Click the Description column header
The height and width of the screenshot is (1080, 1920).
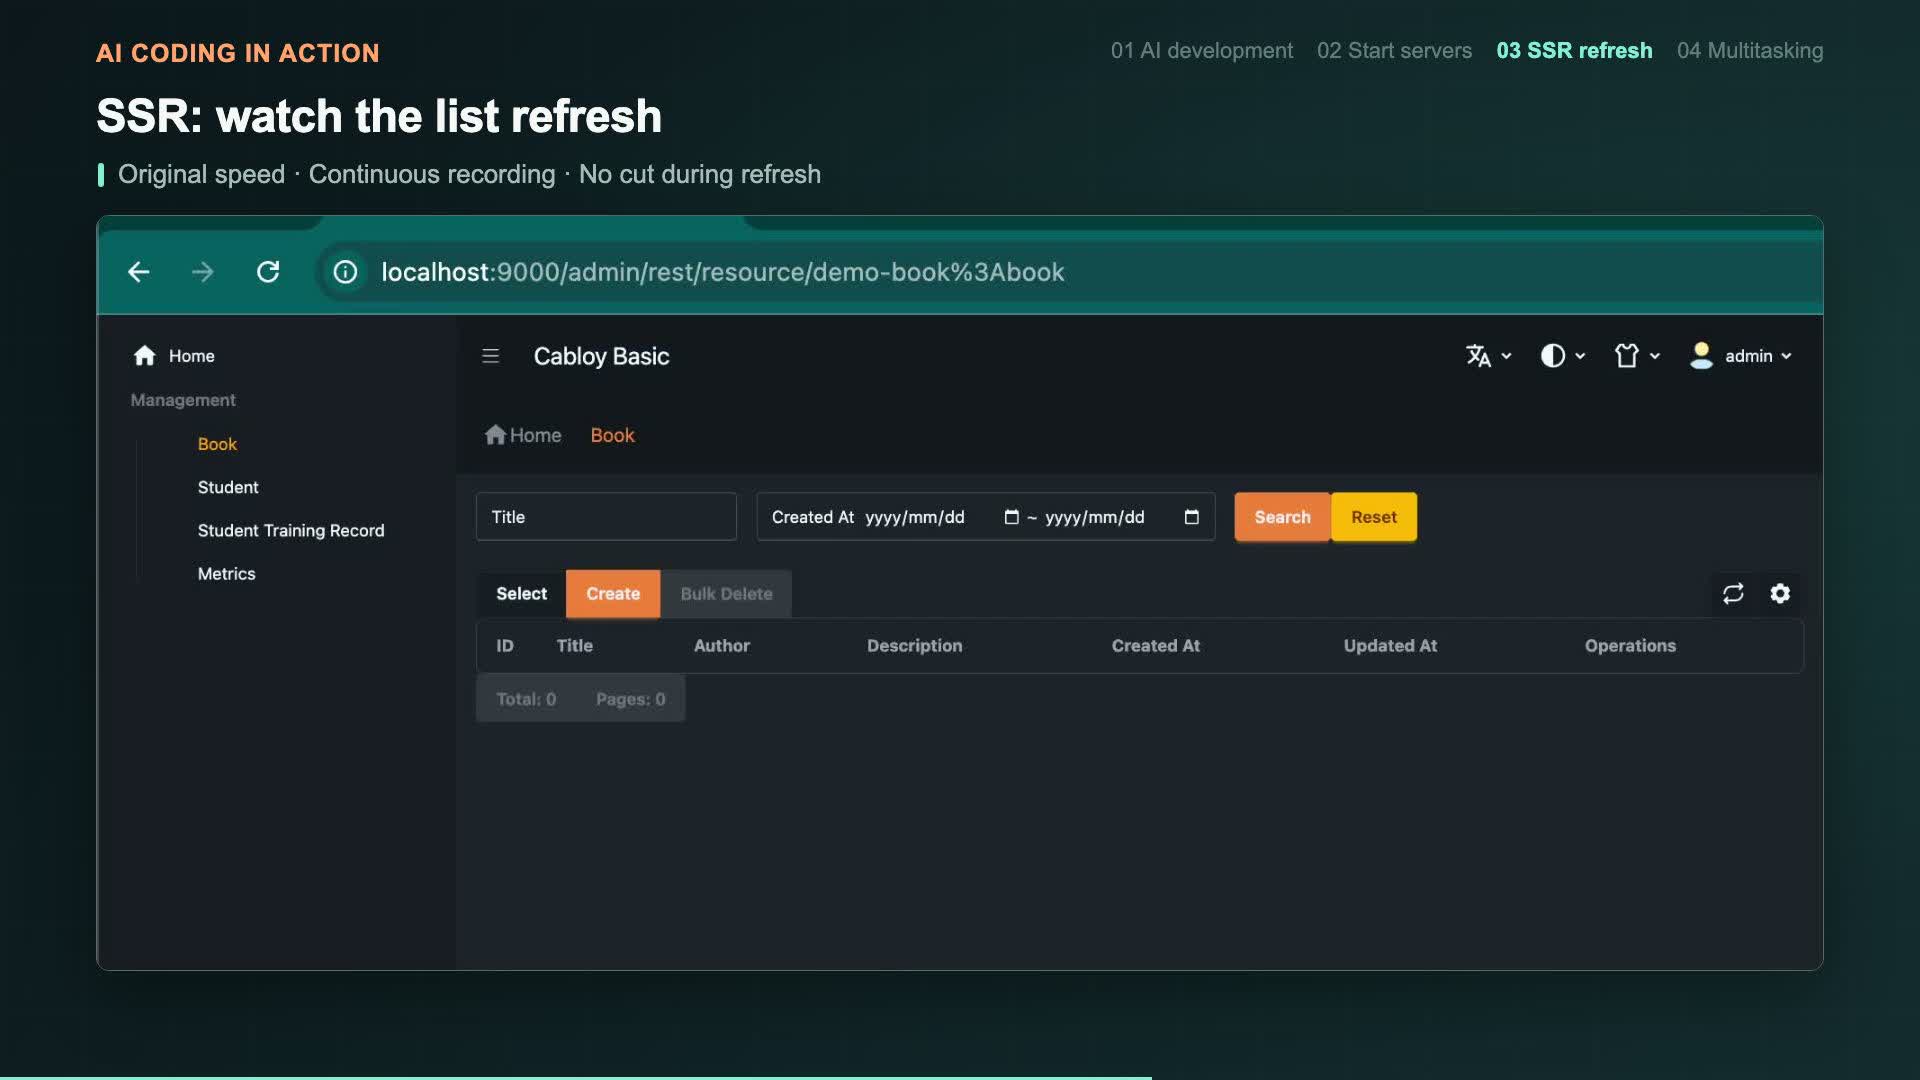914,646
